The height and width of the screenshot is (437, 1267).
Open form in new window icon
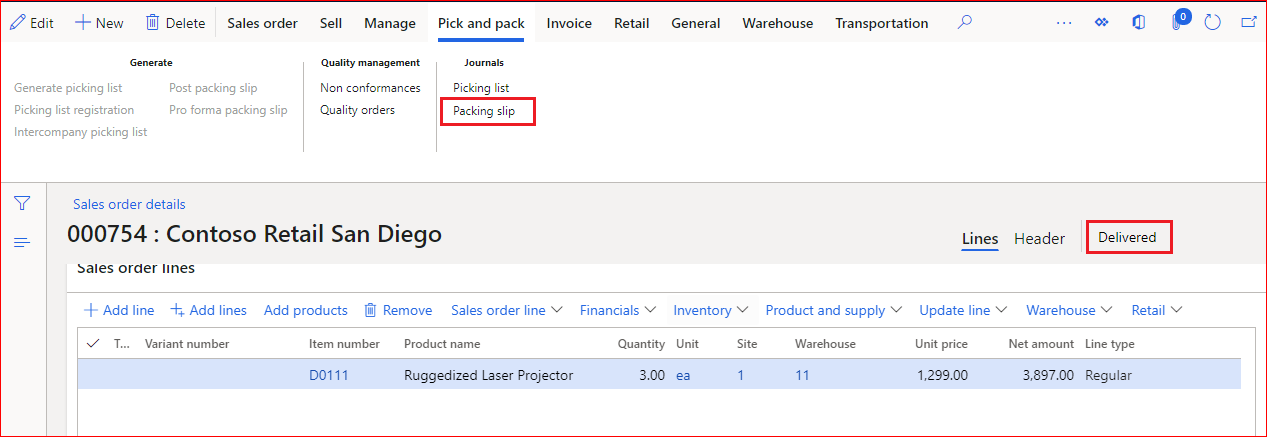pyautogui.click(x=1248, y=23)
